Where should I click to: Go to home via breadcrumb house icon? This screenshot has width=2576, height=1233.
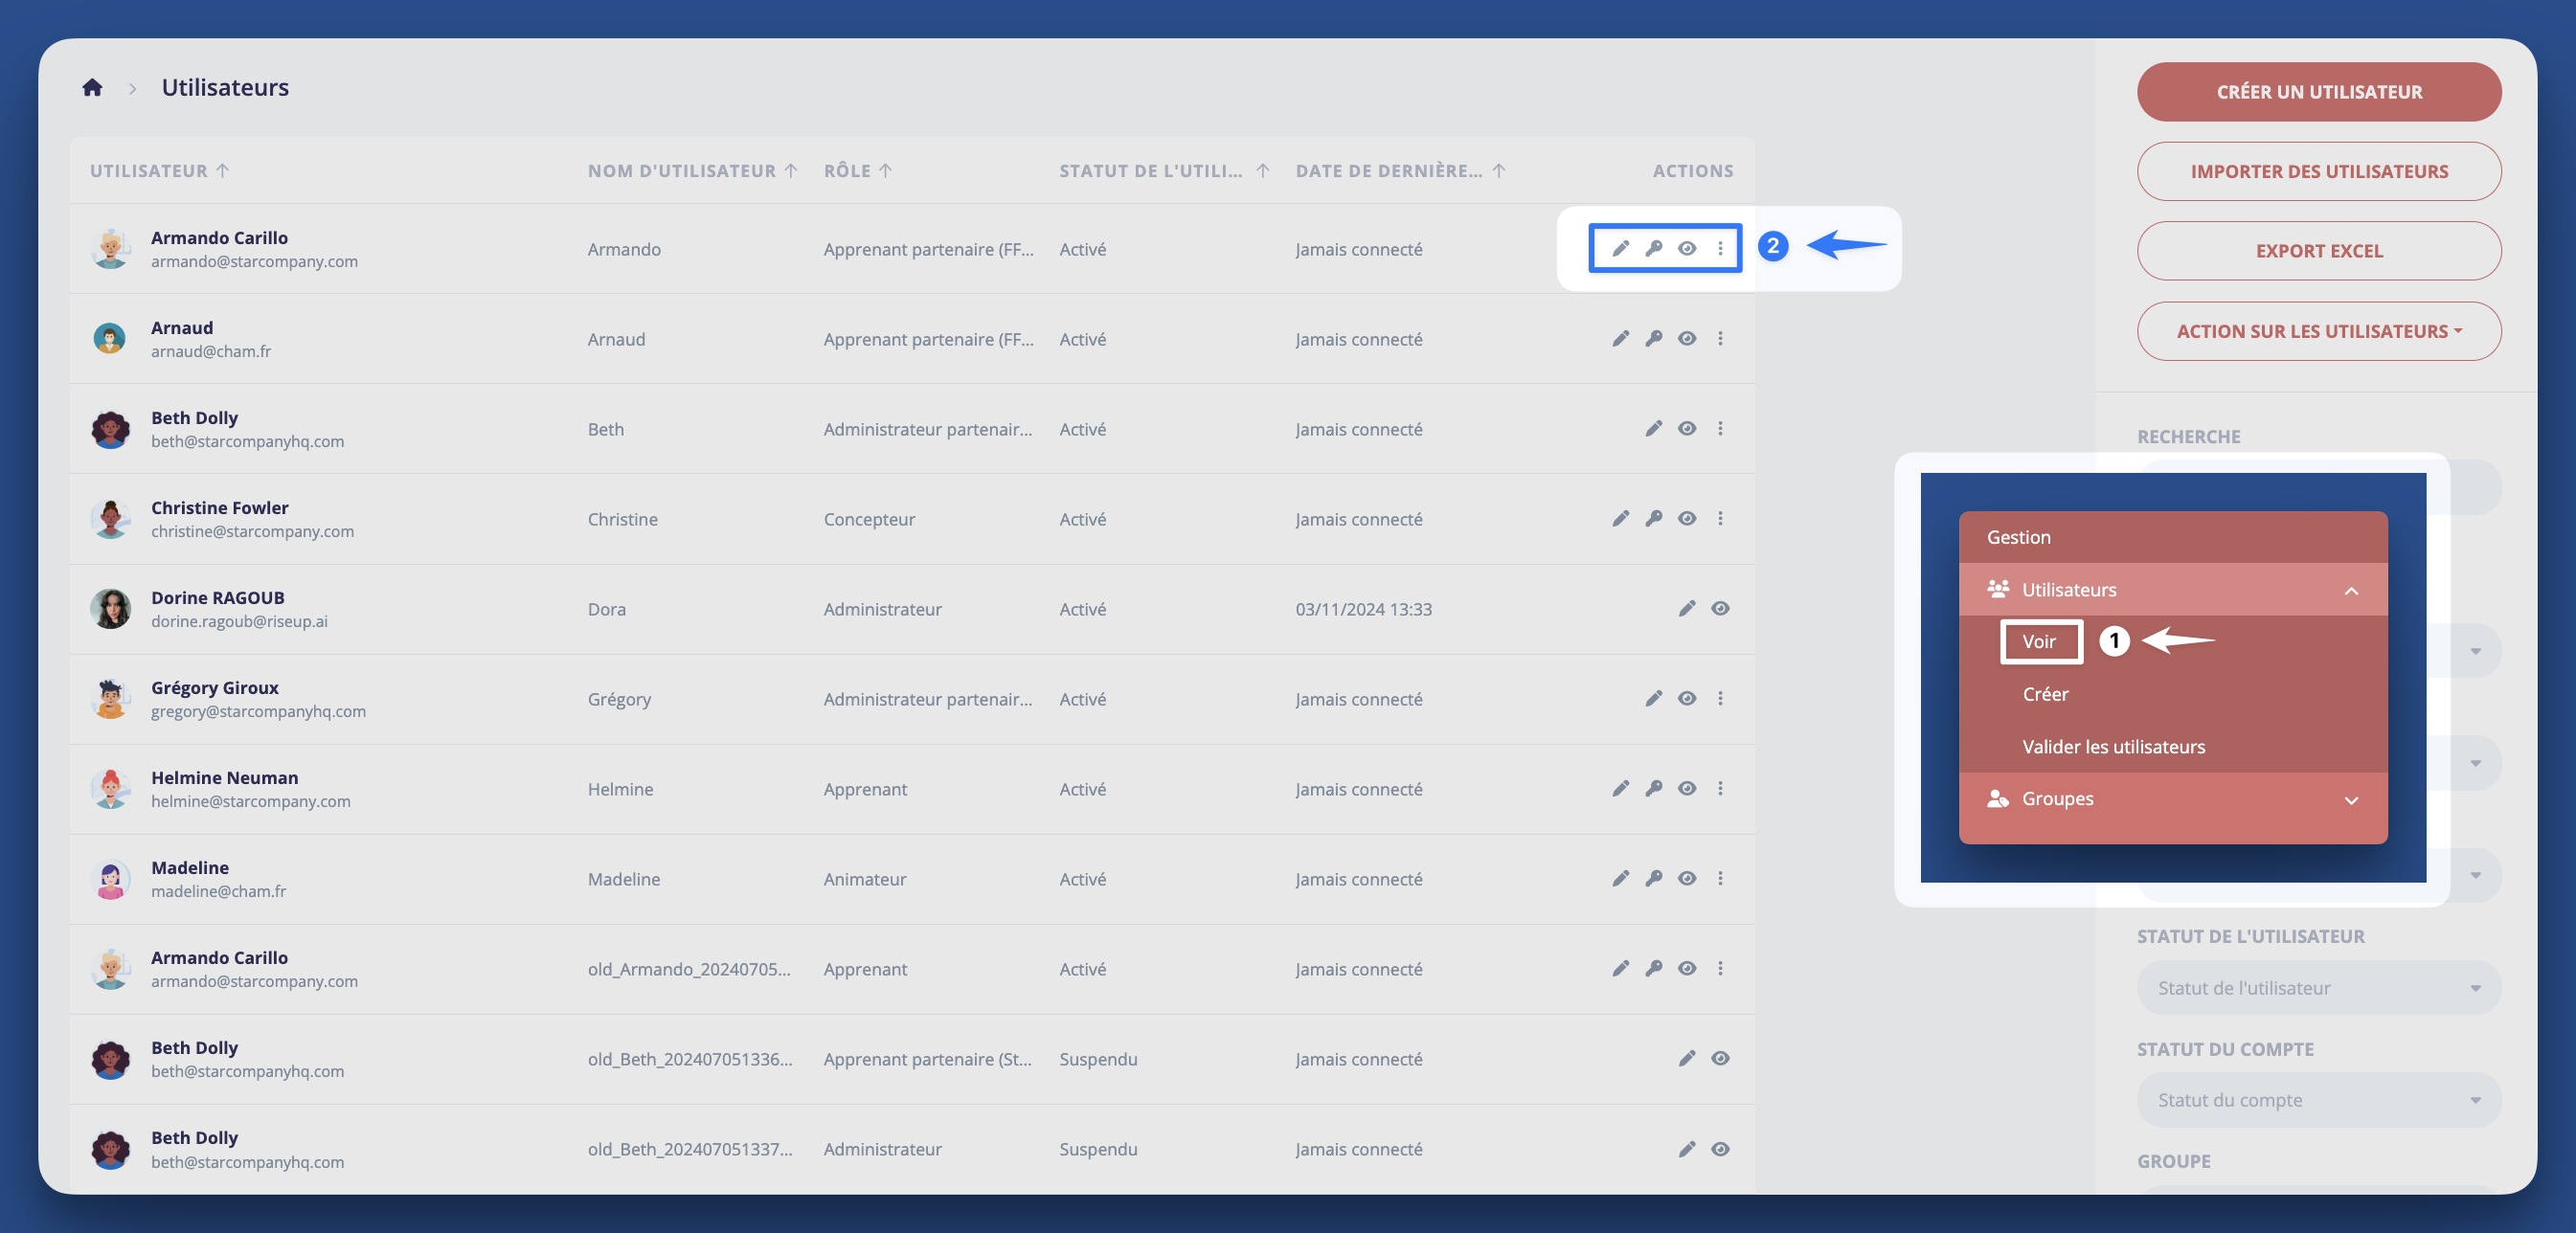tap(92, 88)
